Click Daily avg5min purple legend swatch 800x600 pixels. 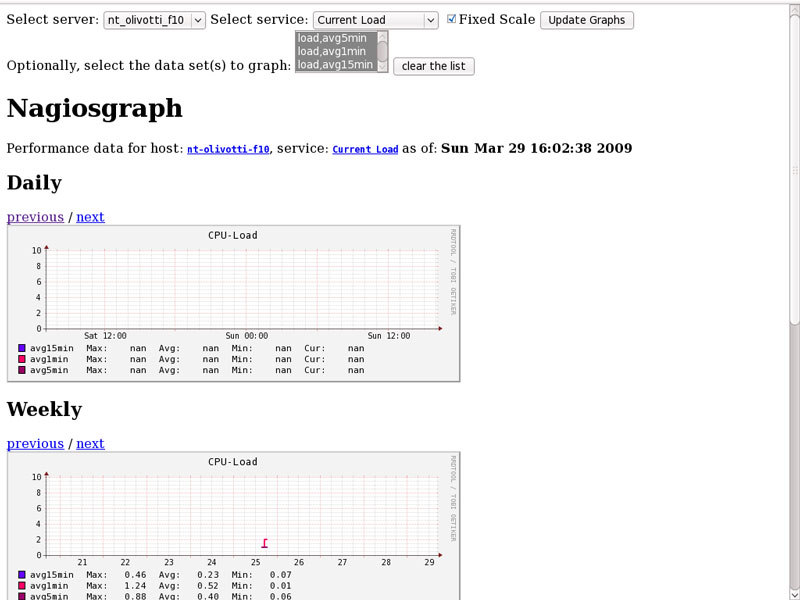[x=21, y=370]
